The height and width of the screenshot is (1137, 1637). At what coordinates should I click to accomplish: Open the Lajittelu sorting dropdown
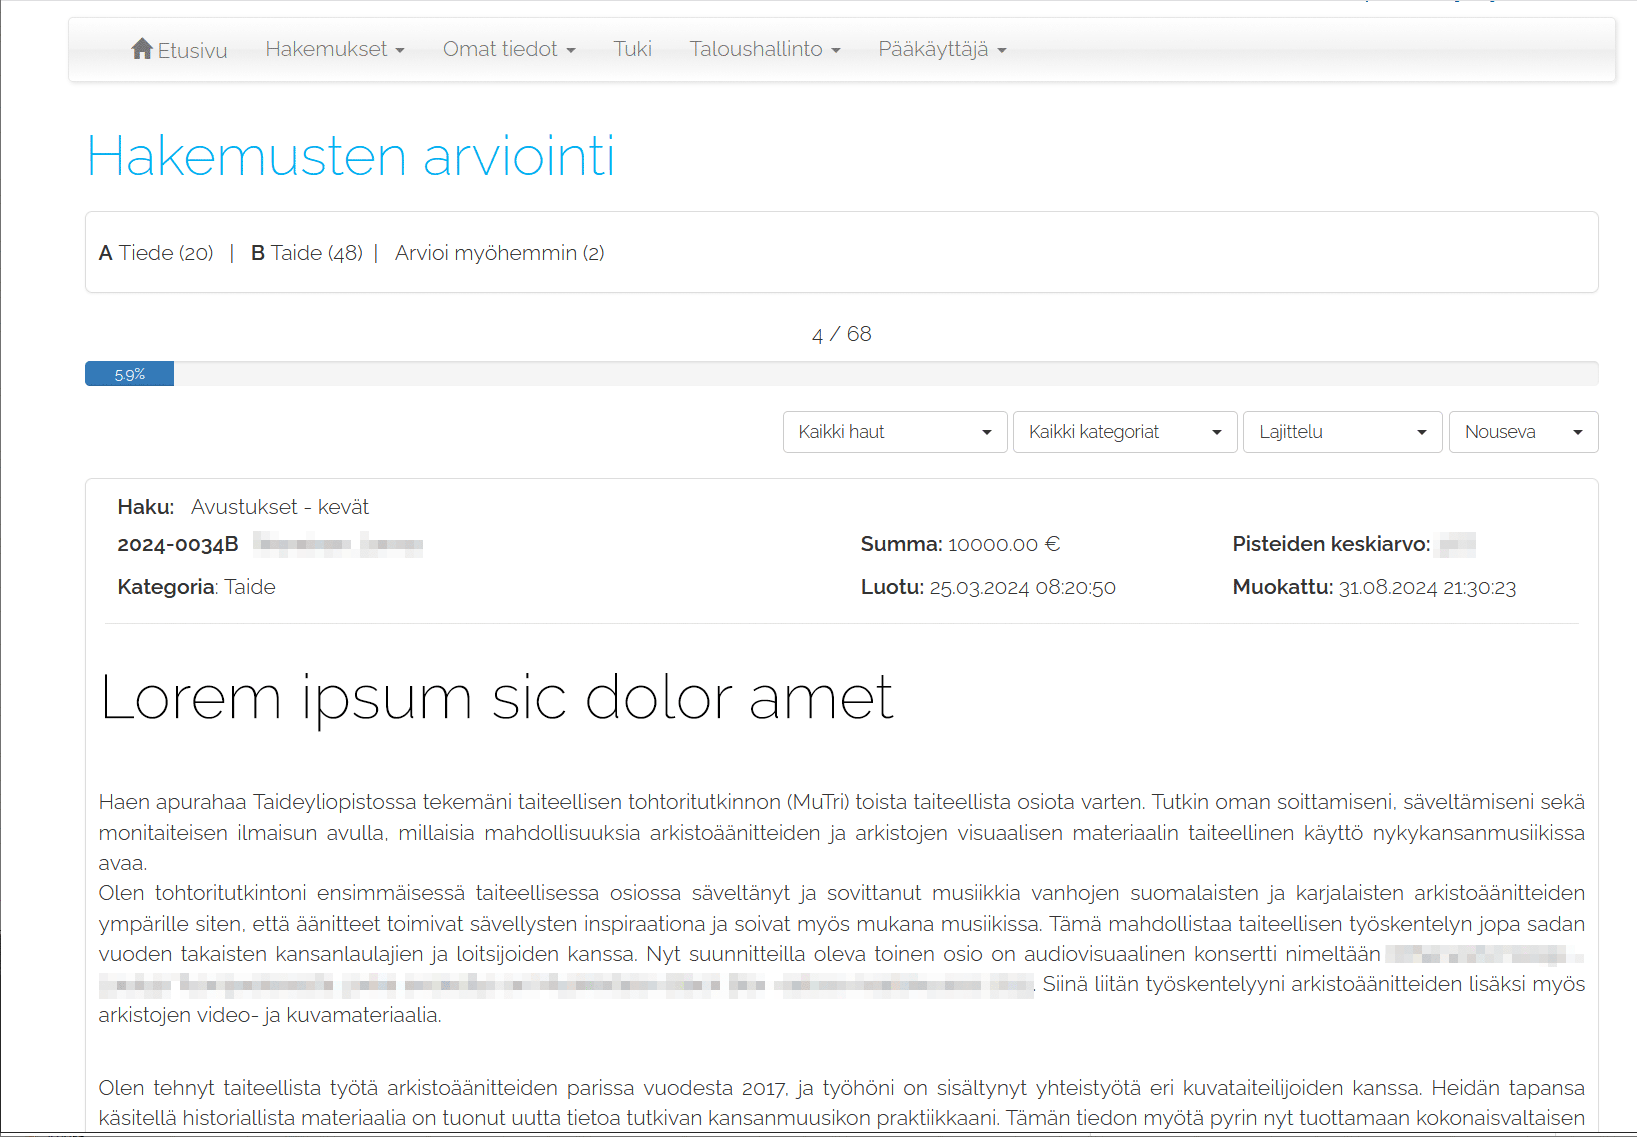point(1341,432)
